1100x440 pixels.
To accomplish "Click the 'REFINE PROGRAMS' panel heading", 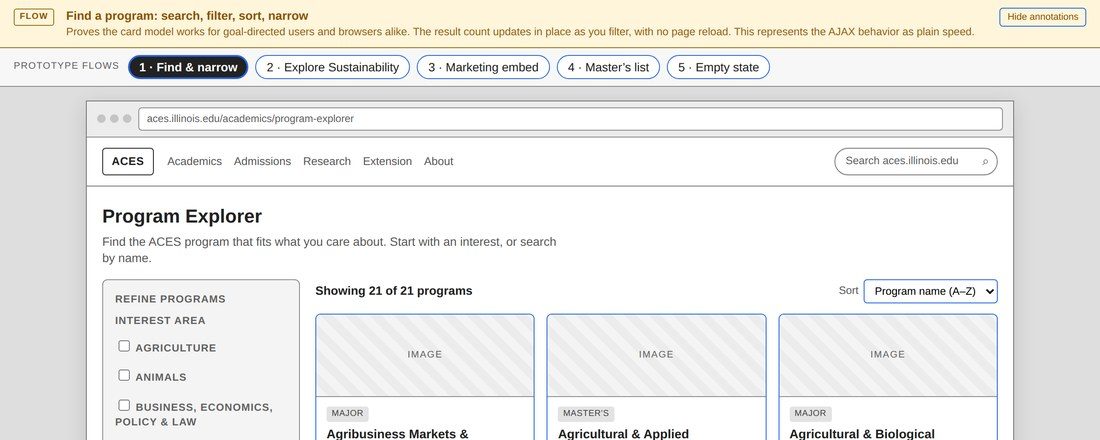I will [170, 299].
